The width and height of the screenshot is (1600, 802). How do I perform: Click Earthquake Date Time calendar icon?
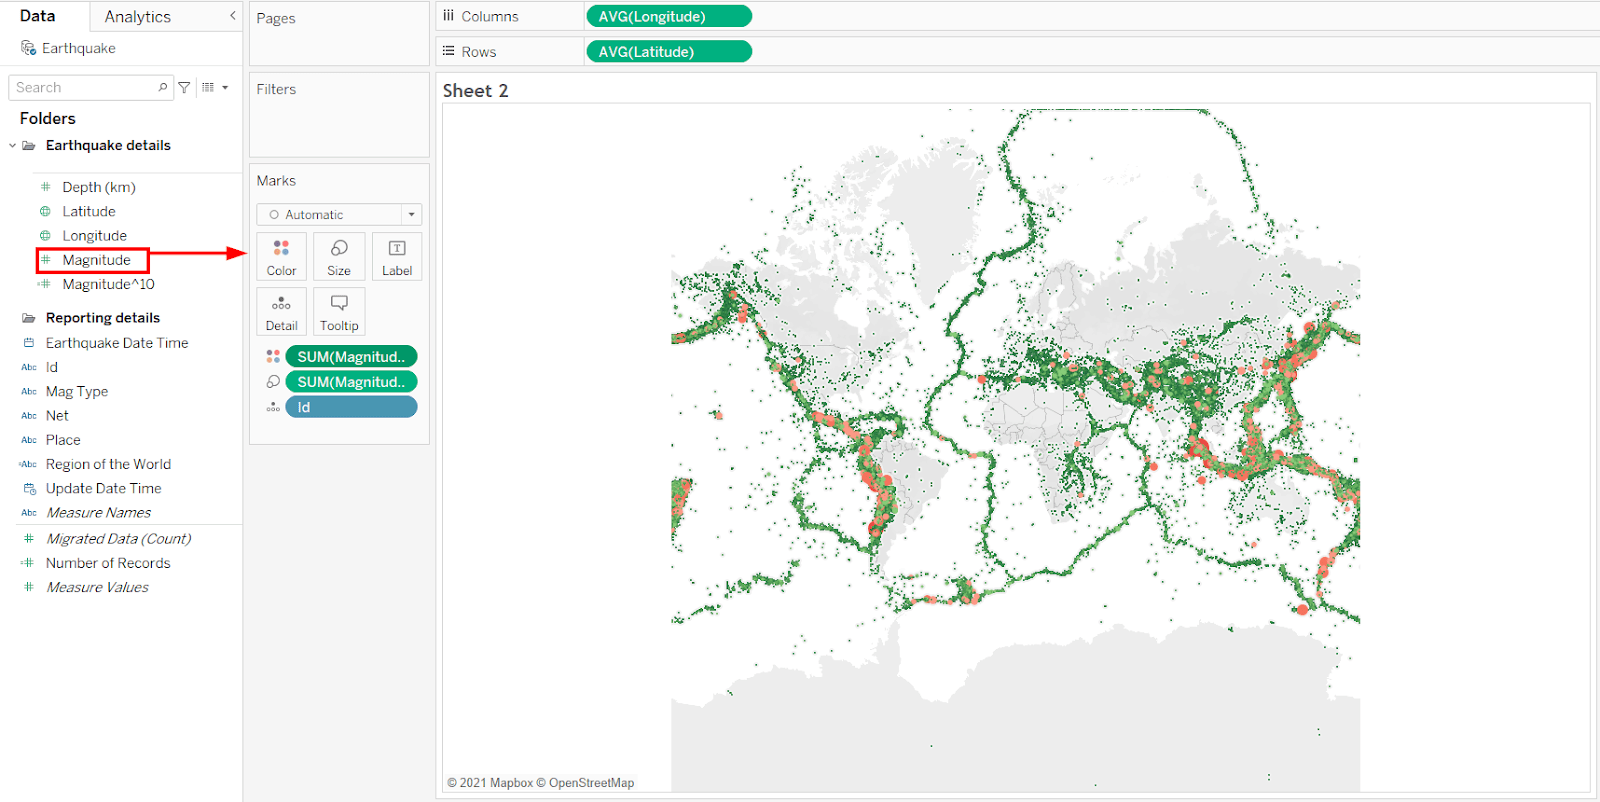click(x=29, y=342)
